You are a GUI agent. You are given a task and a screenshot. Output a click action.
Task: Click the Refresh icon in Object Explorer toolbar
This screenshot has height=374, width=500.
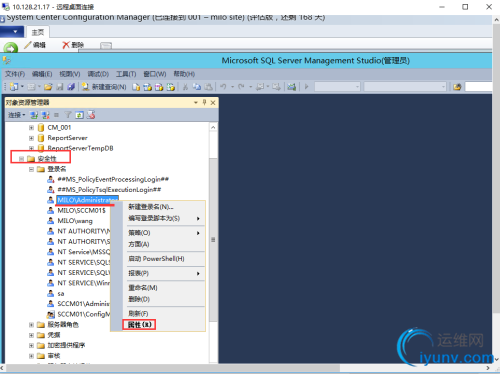pos(79,115)
